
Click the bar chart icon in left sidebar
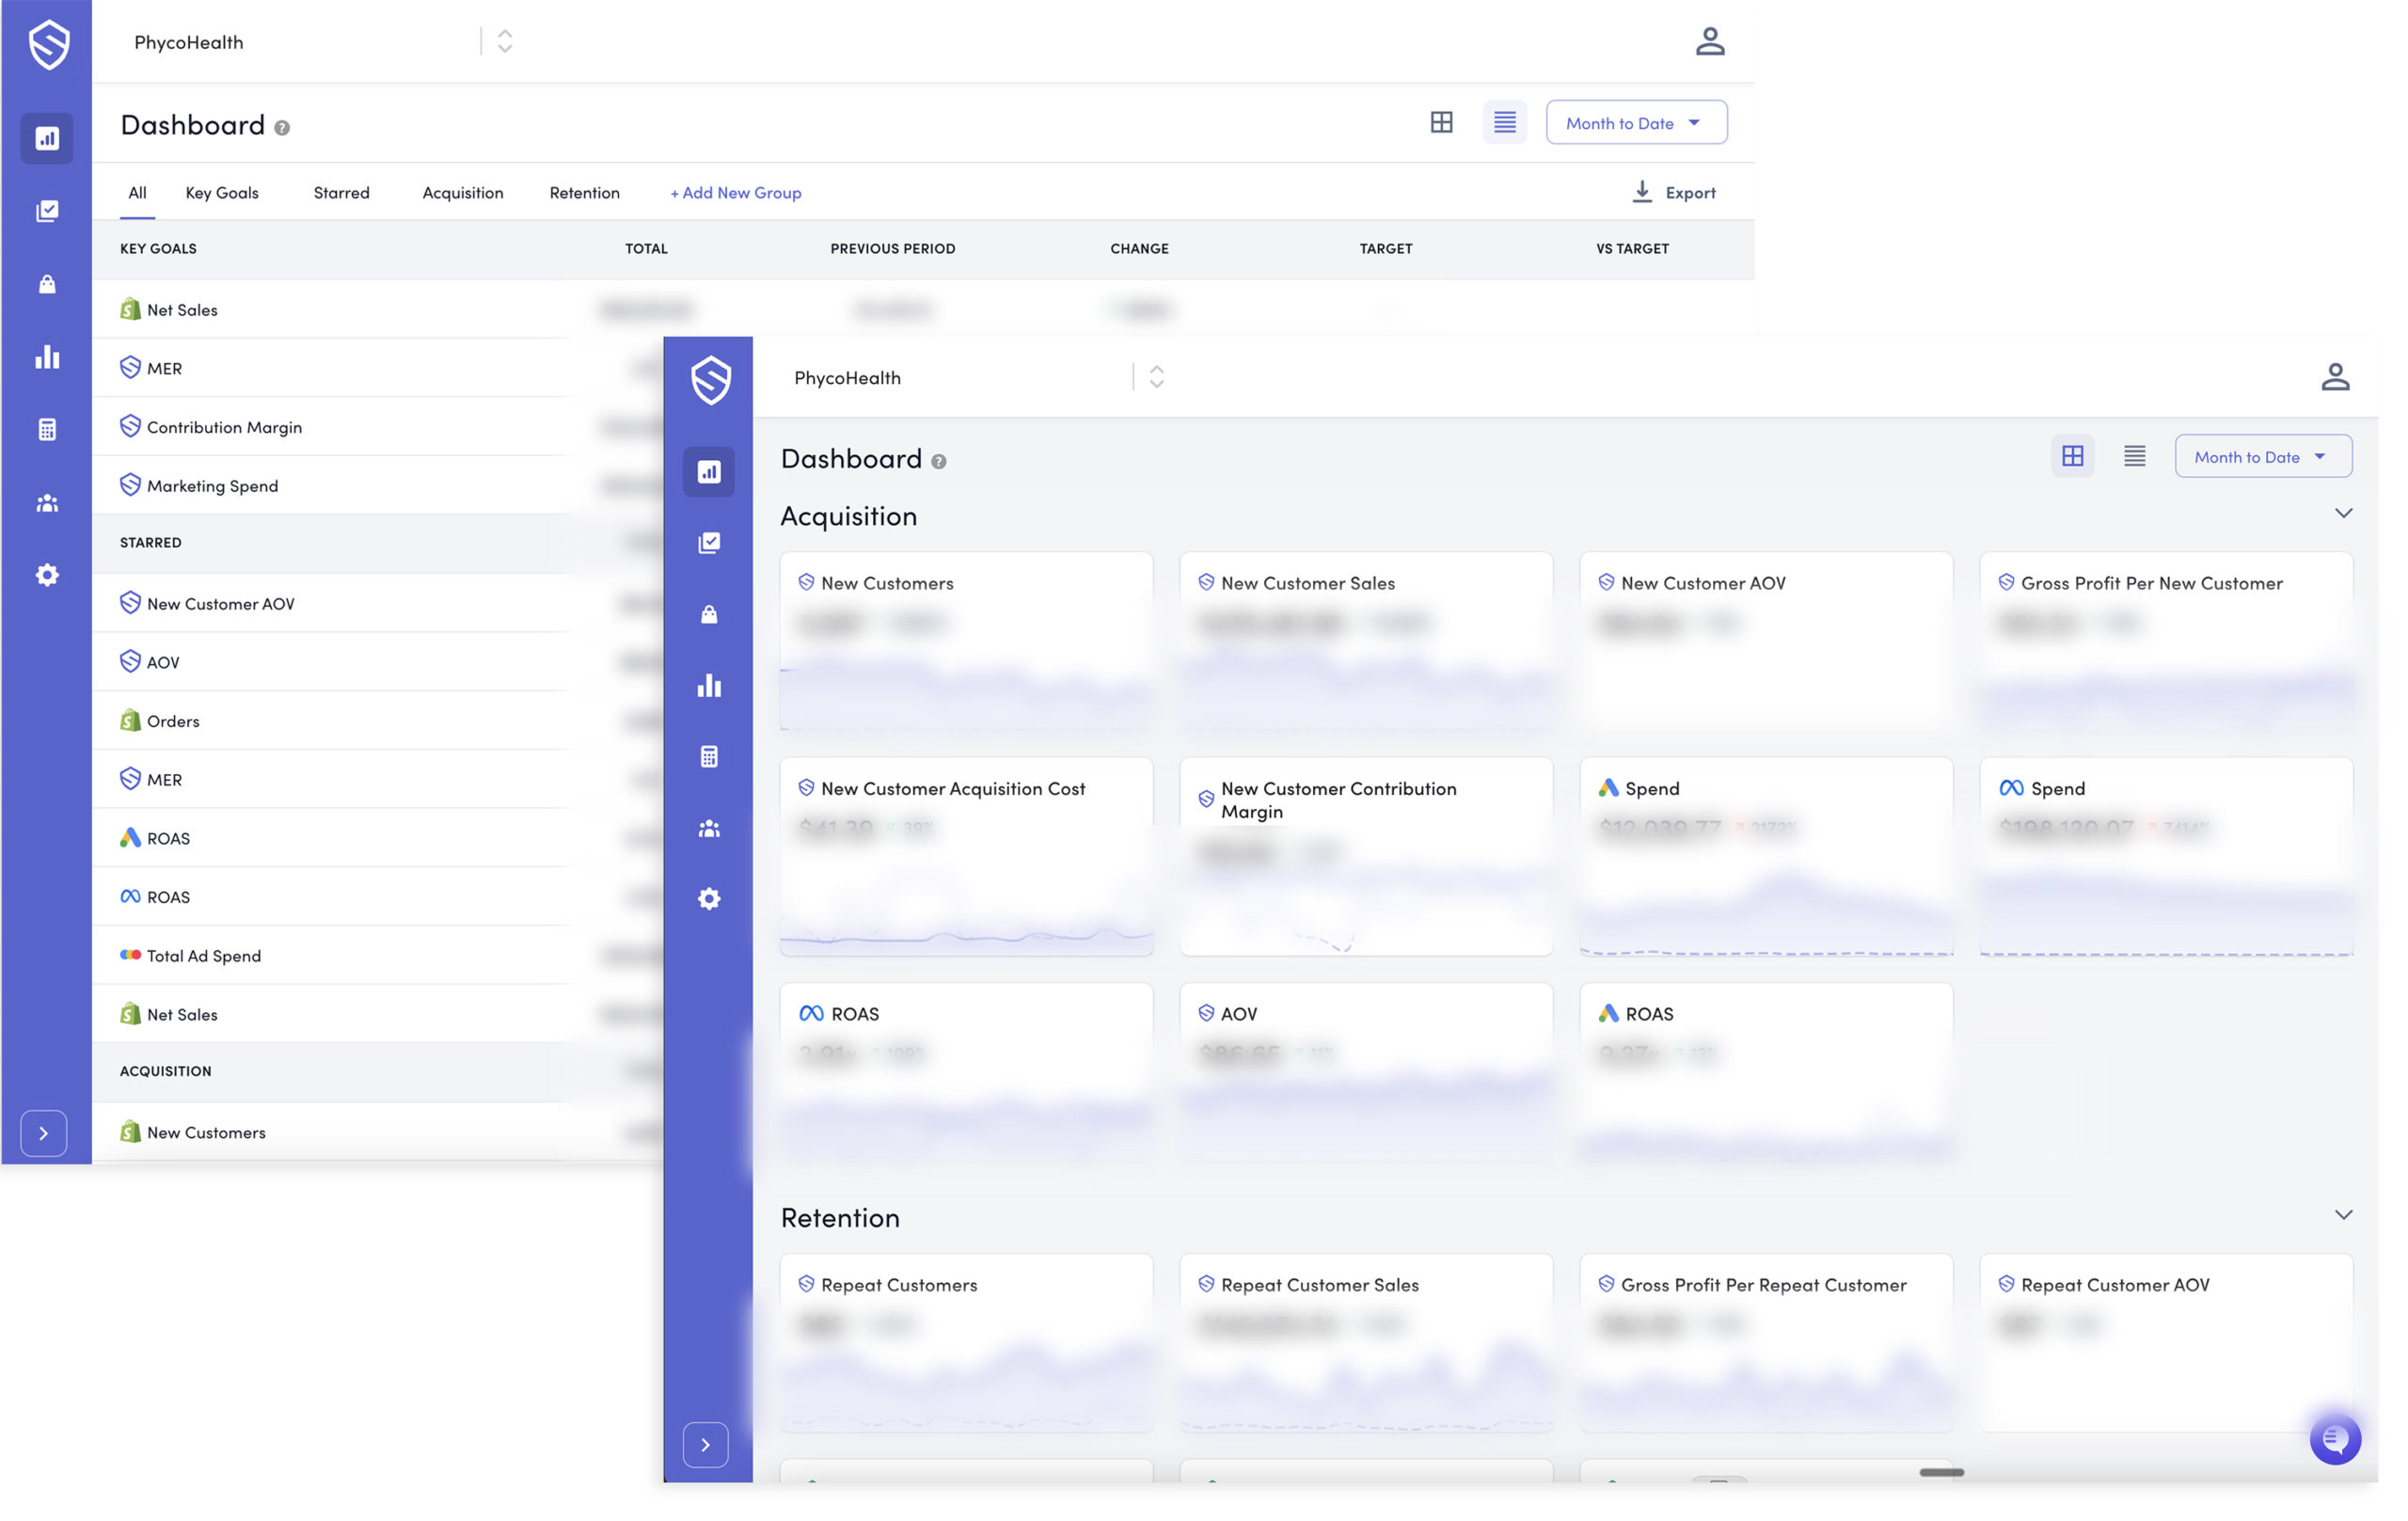pyautogui.click(x=47, y=357)
